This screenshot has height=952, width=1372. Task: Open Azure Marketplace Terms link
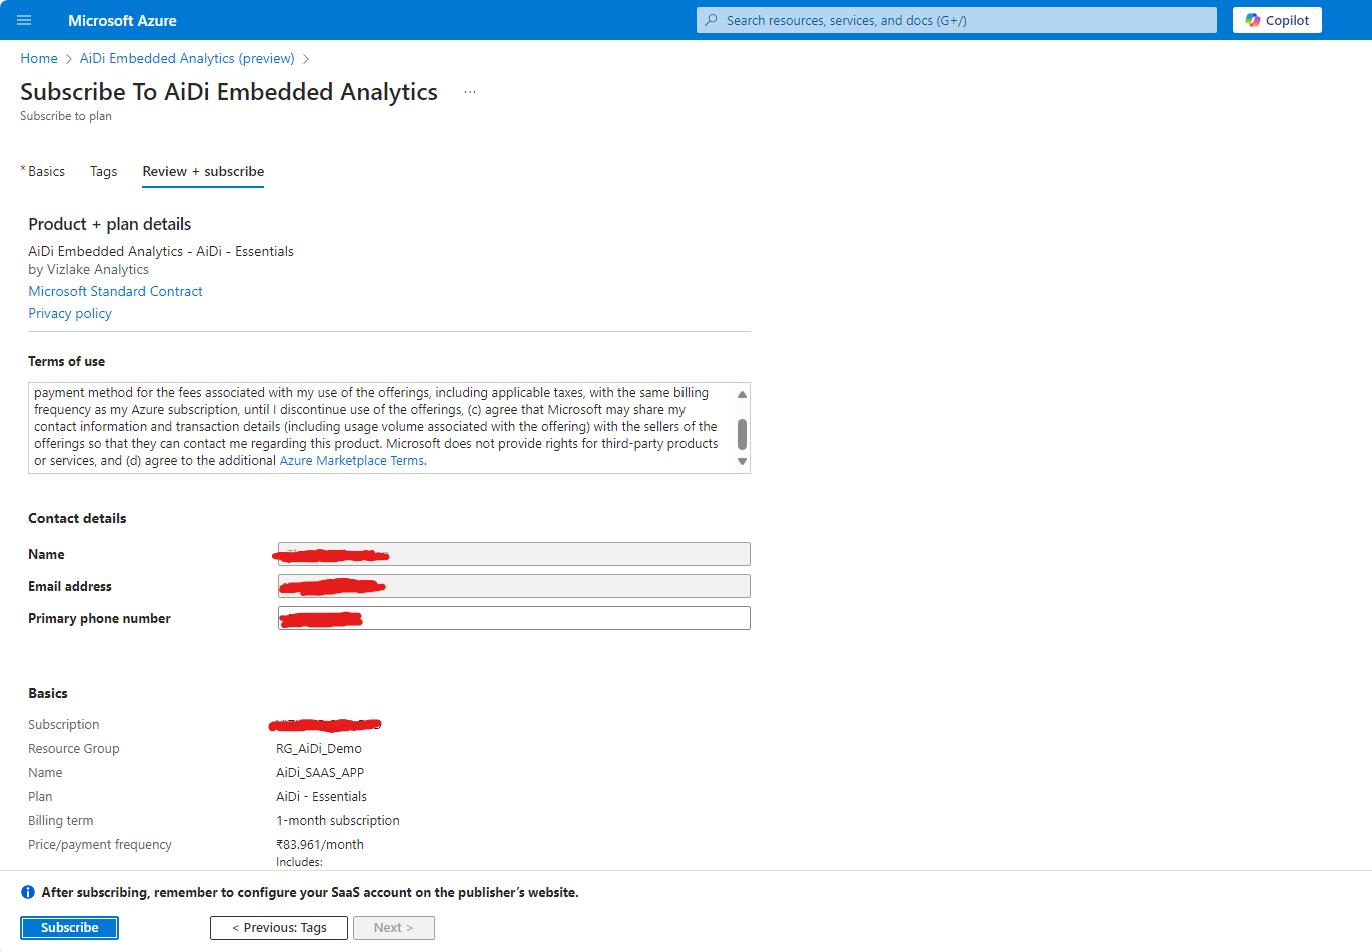pyautogui.click(x=352, y=461)
